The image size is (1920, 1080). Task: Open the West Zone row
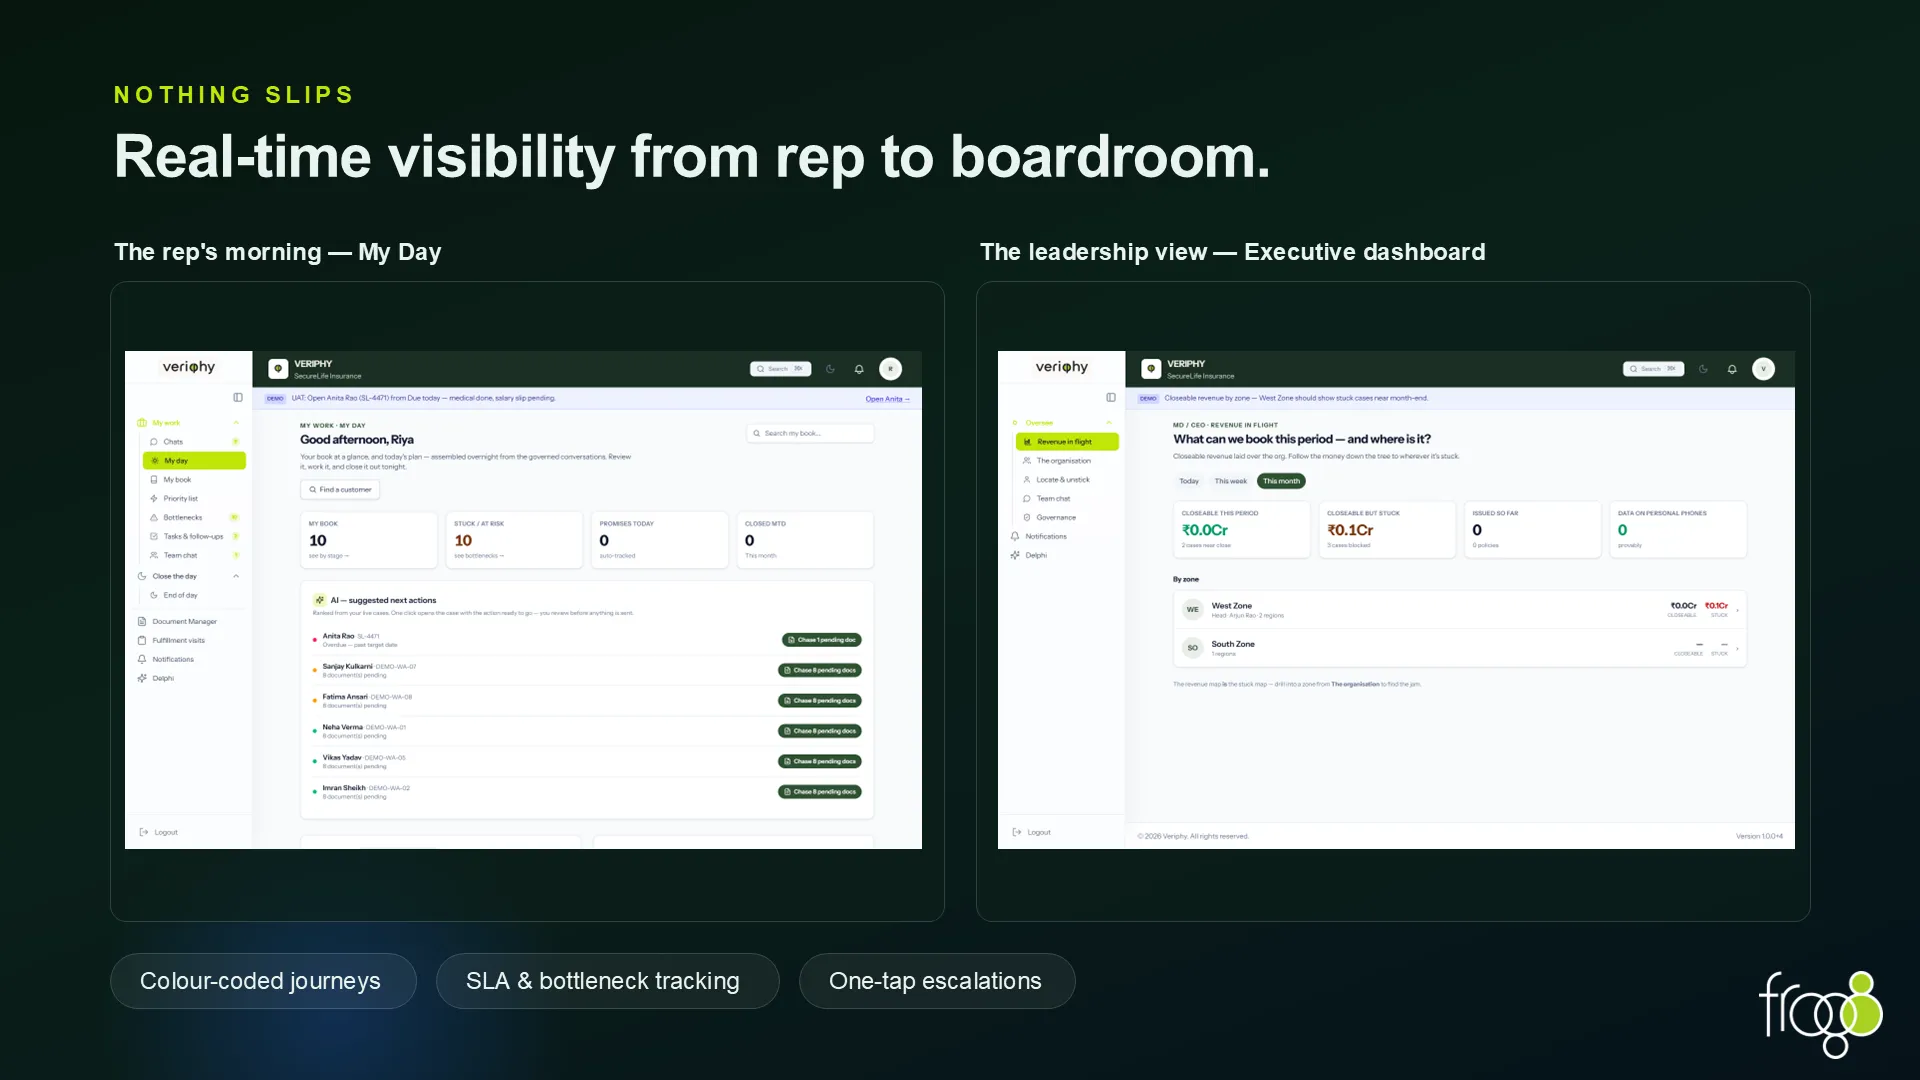pos(1460,610)
